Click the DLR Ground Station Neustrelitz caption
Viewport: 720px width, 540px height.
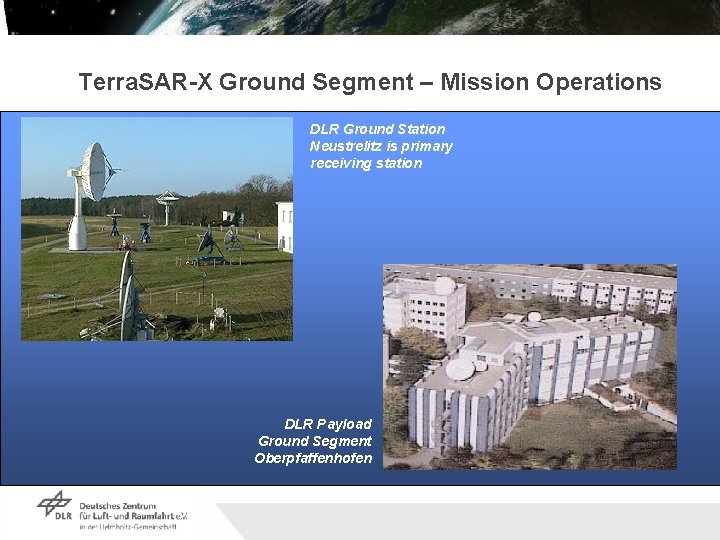point(381,146)
